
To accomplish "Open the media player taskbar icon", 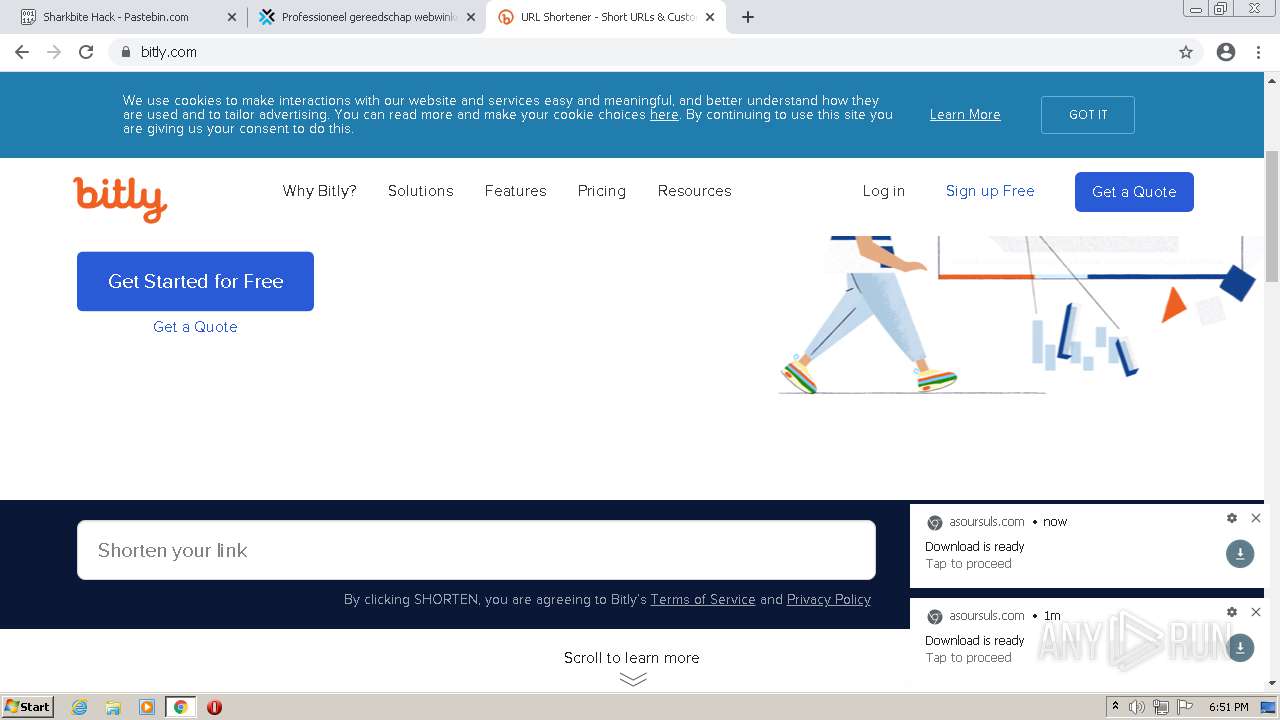I will pos(147,707).
